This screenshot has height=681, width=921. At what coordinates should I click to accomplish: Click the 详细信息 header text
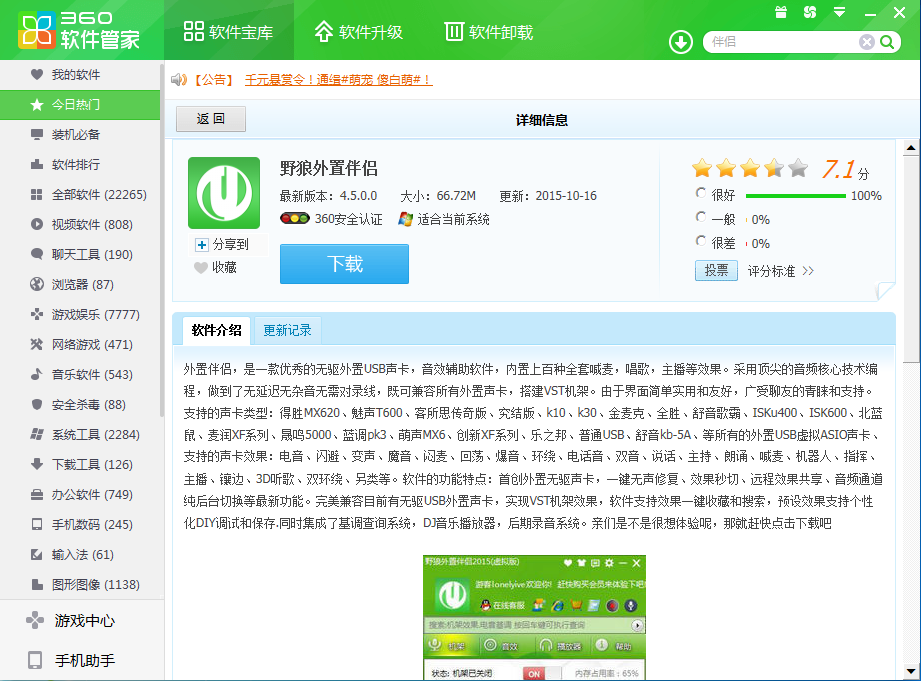click(542, 120)
